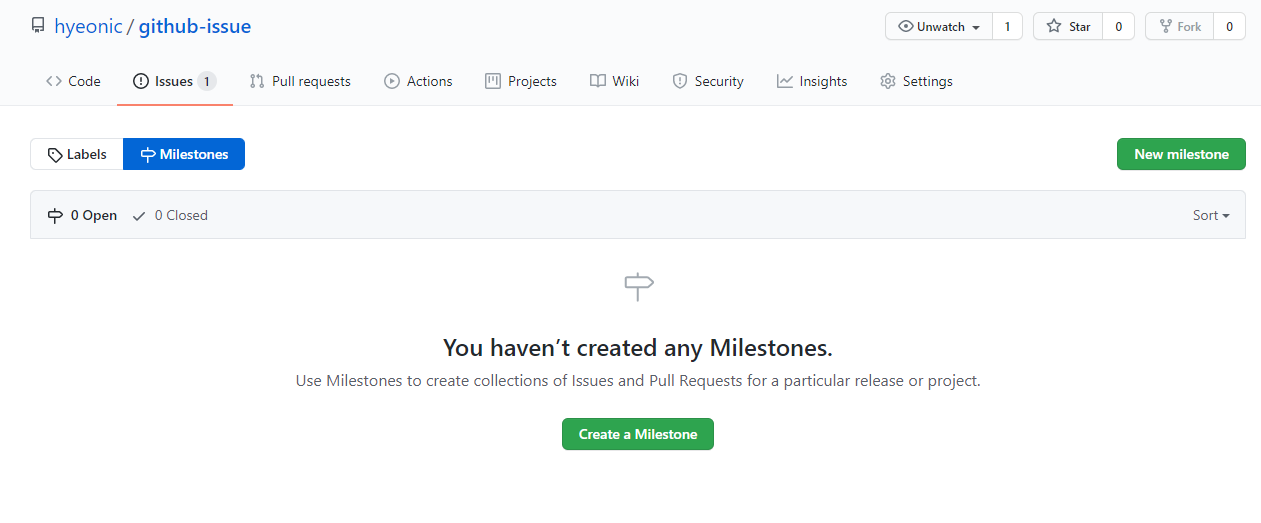Click the repository book icon beside hyeonic
Viewport: 1261px width, 523px height.
(38, 26)
